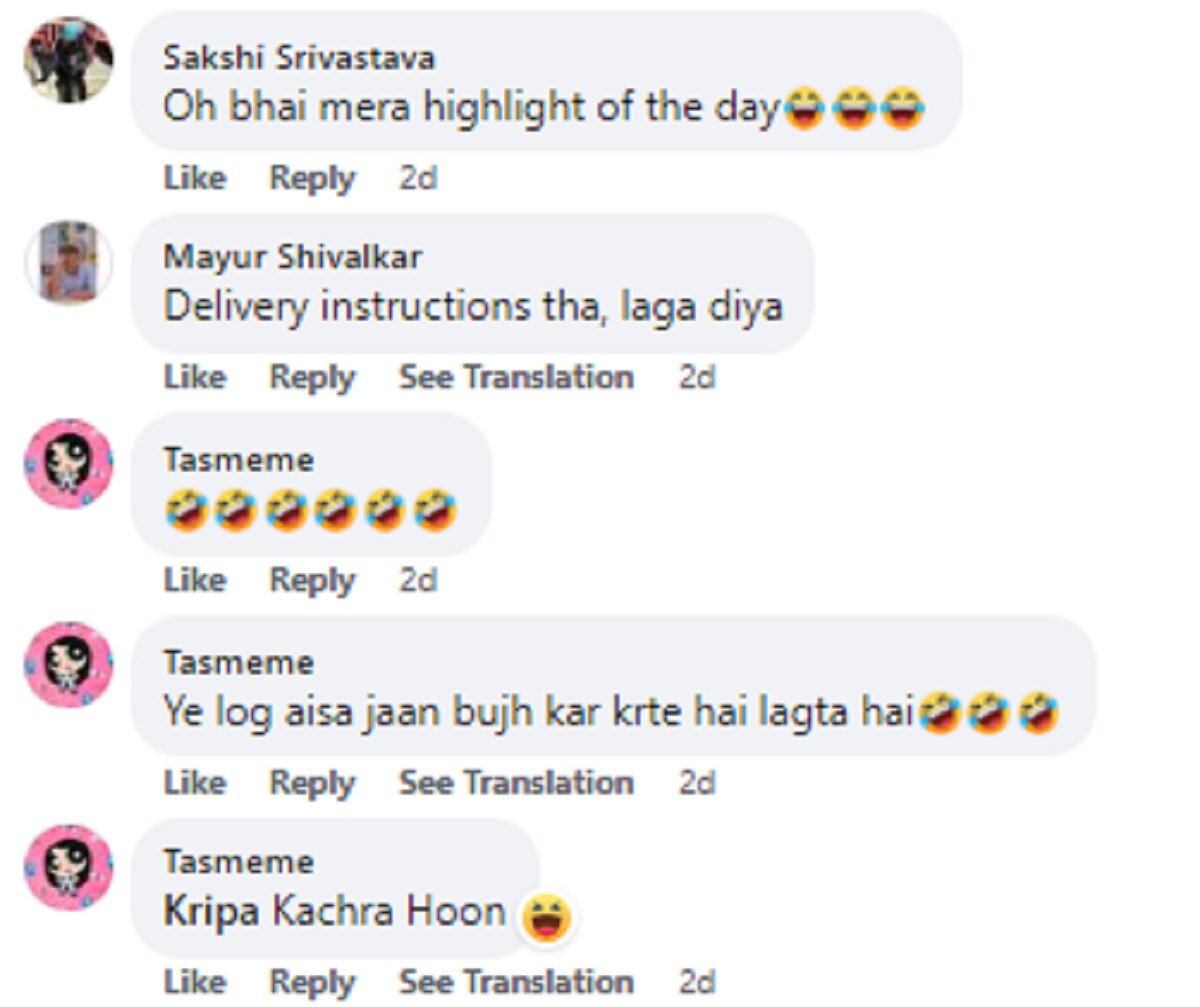Like the 'Ye log aisa jaan' comment
Image resolution: width=1200 pixels, height=1007 pixels.
(194, 782)
